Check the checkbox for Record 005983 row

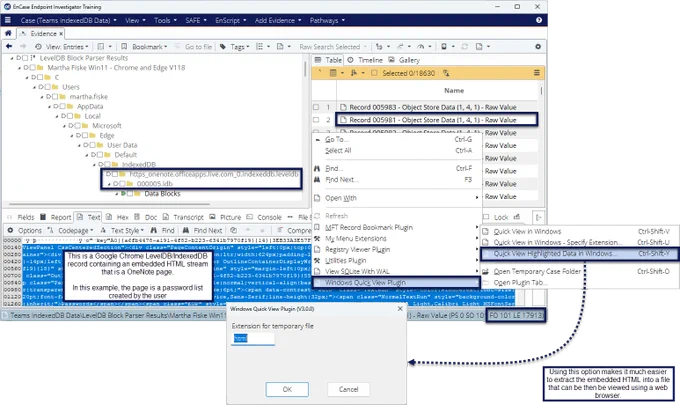316,107
